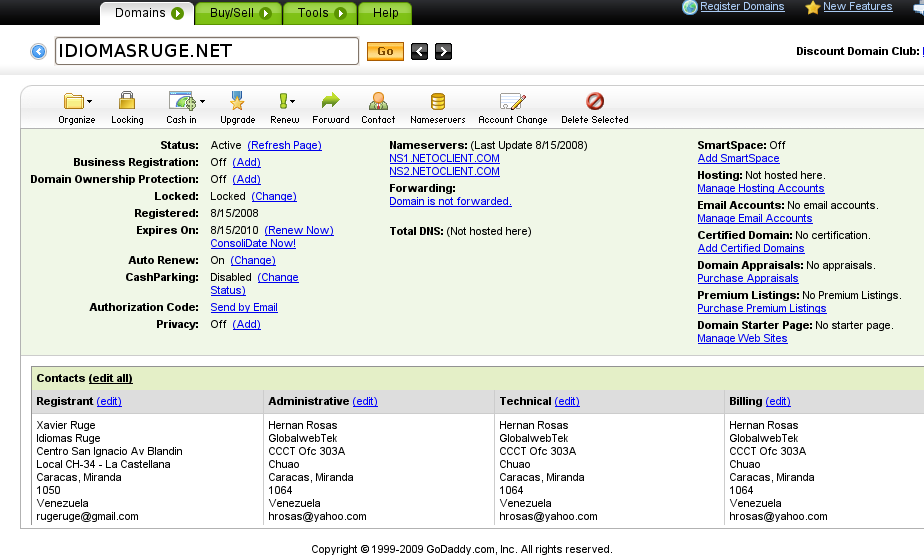This screenshot has height=556, width=924.
Task: Select registrant email rugeruge@gmail.com
Action: coord(87,517)
